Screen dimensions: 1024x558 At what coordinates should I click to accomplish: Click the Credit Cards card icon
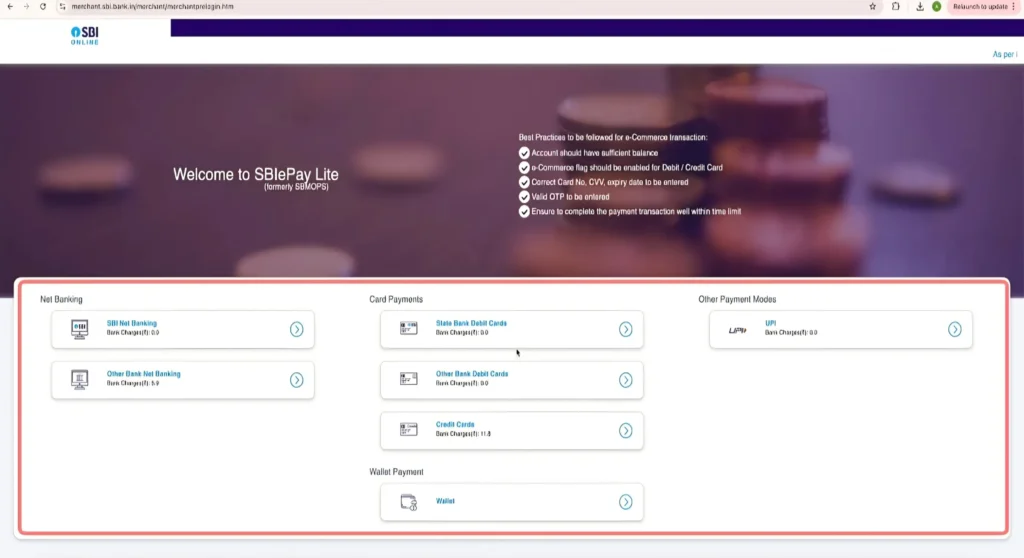click(x=408, y=429)
